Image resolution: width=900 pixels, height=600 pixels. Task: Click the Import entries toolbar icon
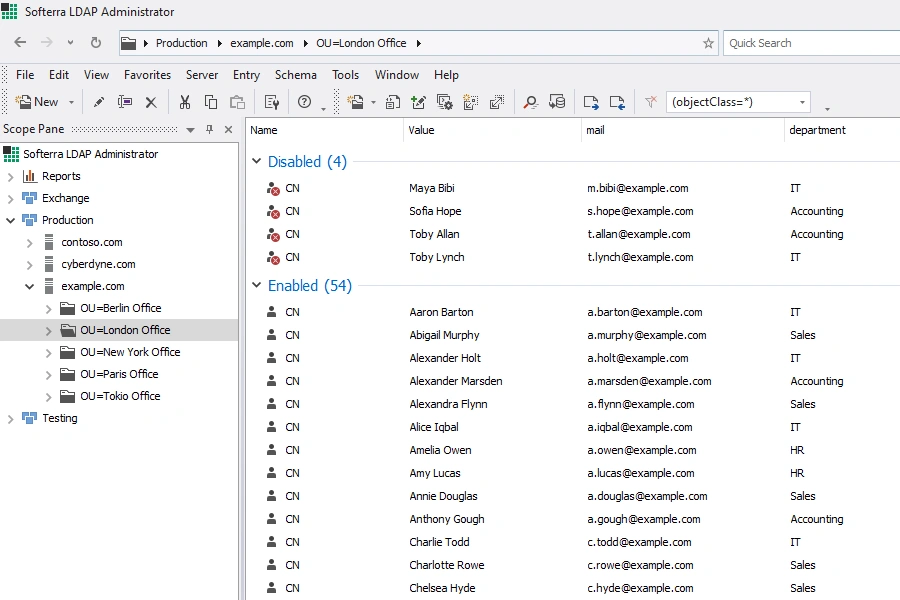pyautogui.click(x=617, y=102)
